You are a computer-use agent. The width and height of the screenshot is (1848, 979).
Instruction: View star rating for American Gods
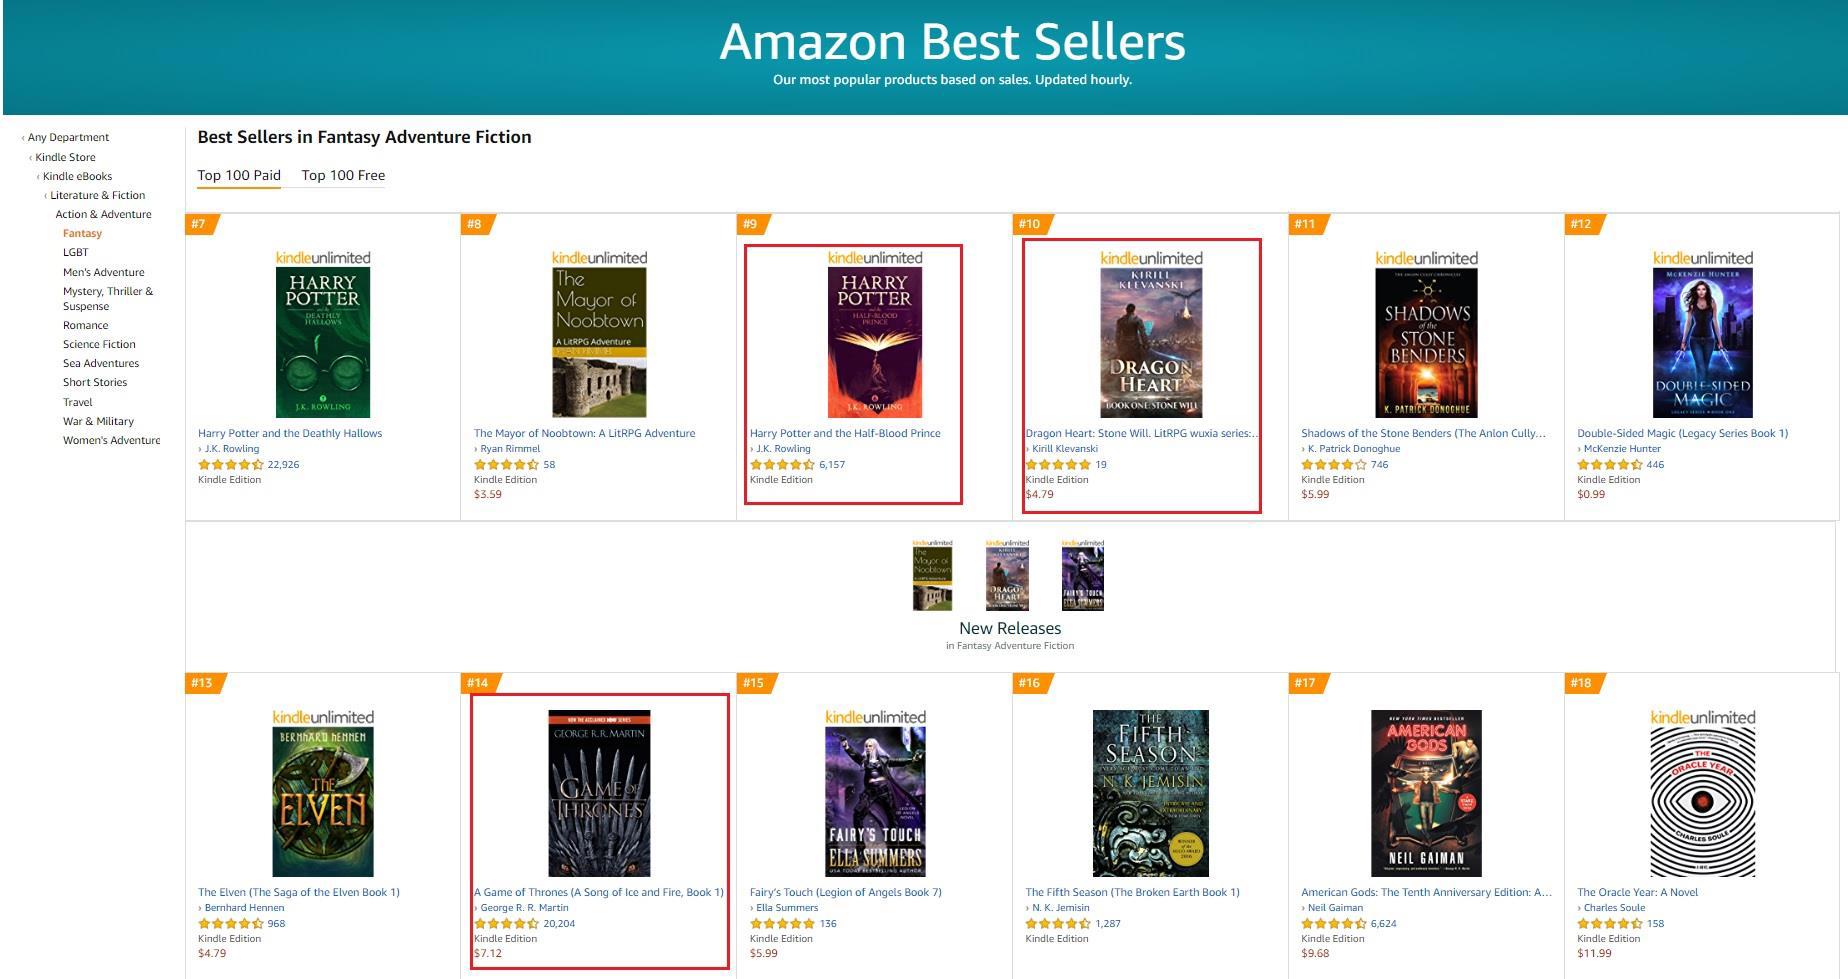tap(1332, 924)
